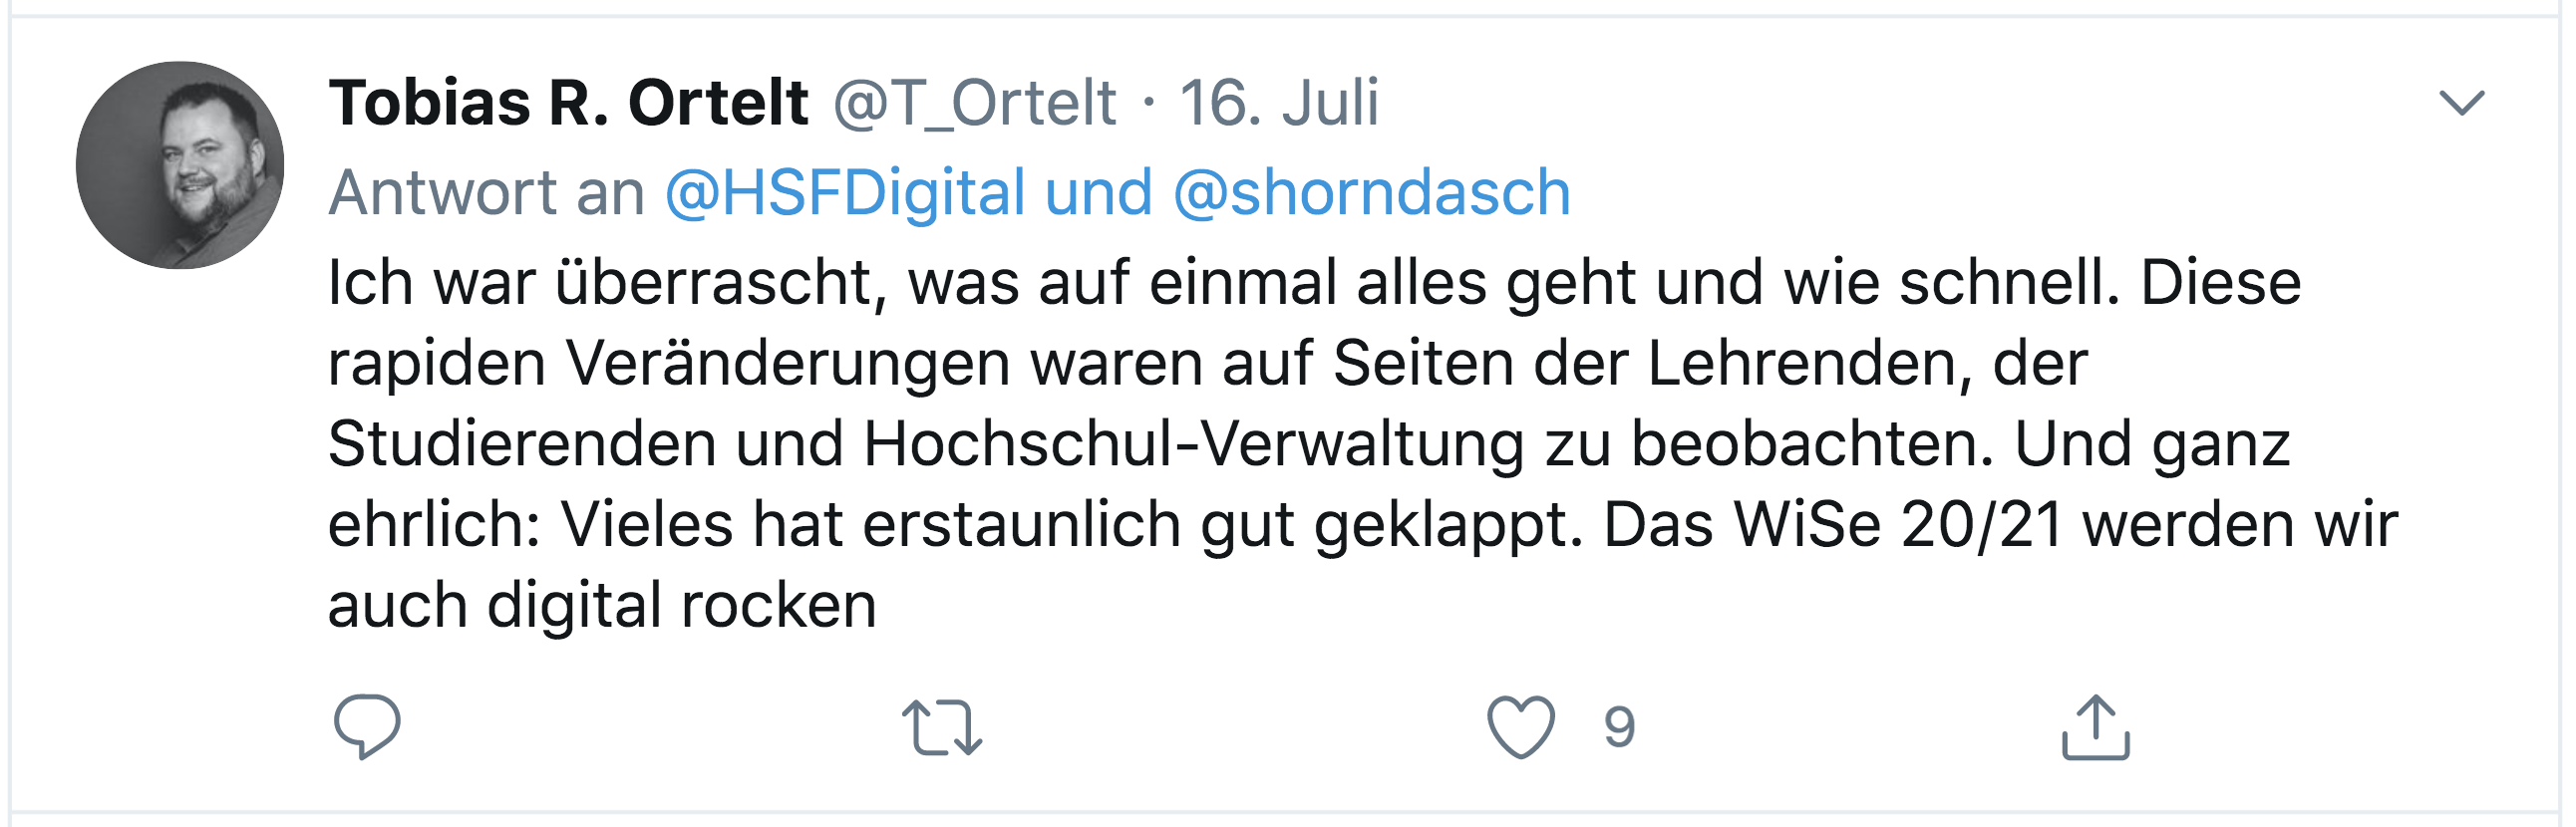Click the reply speech bubble icon
This screenshot has height=827, width=2576.
click(x=367, y=726)
